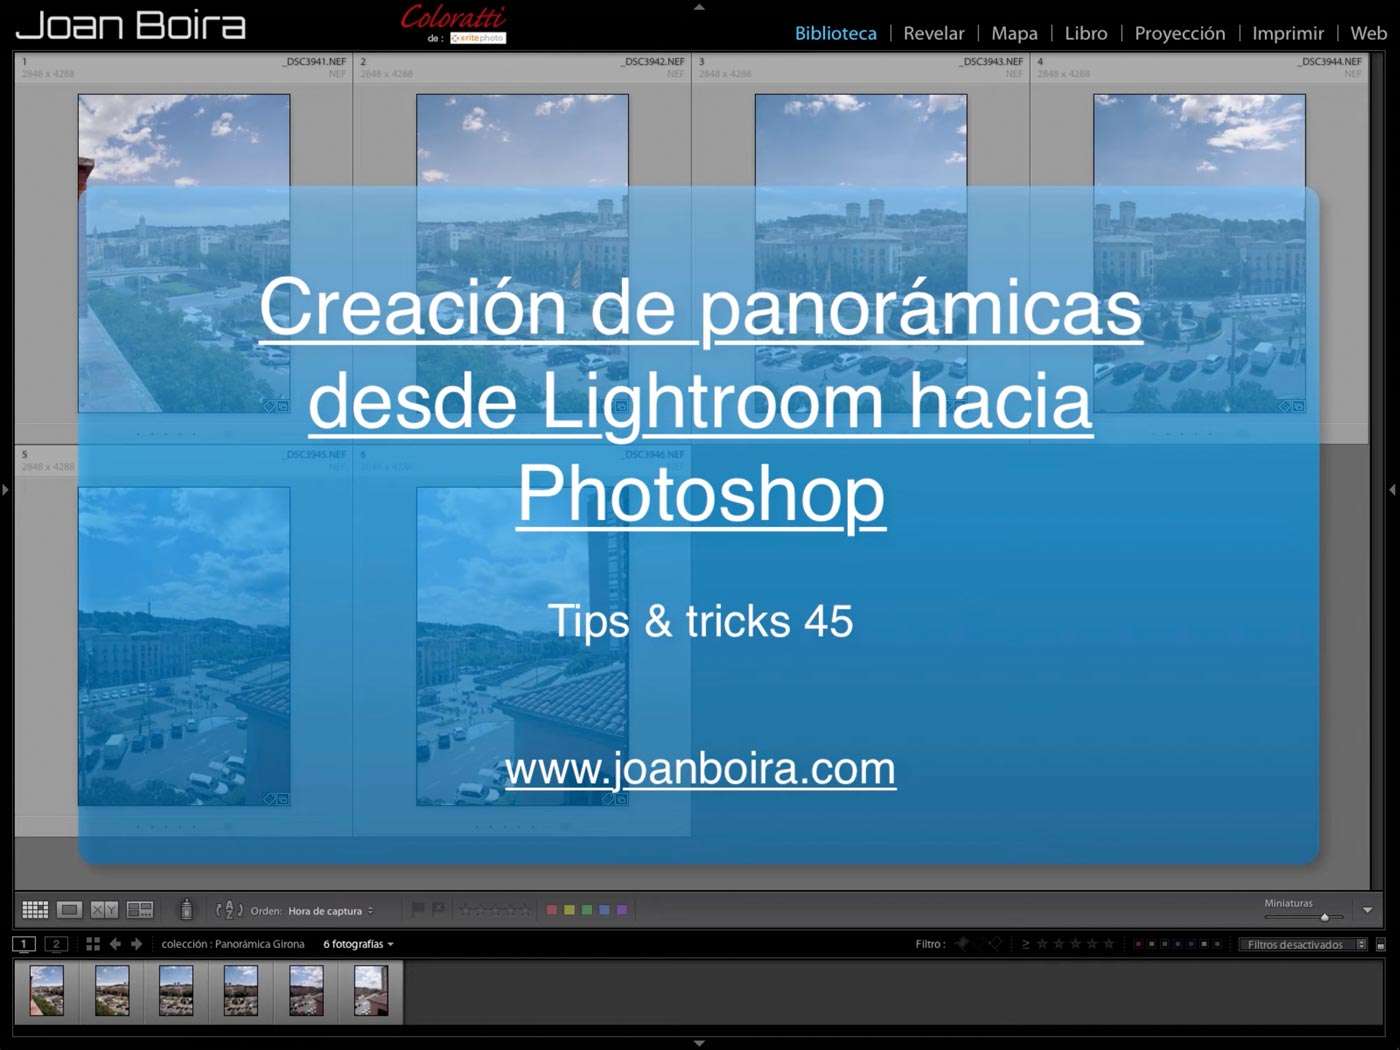Open survey view

[140, 909]
